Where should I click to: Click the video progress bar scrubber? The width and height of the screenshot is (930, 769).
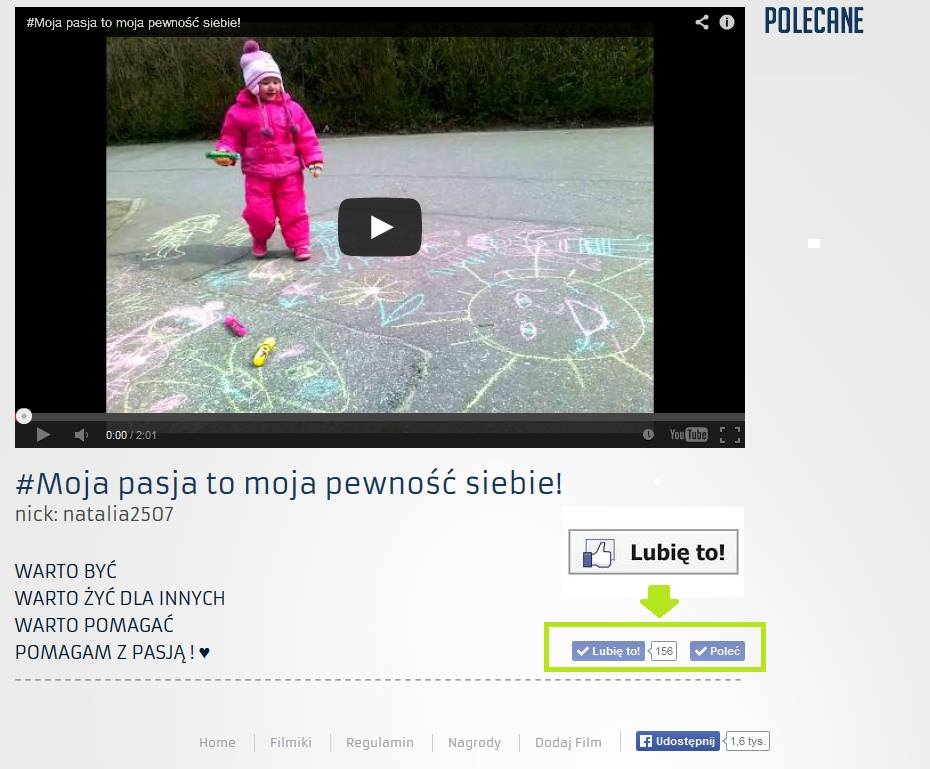point(24,416)
